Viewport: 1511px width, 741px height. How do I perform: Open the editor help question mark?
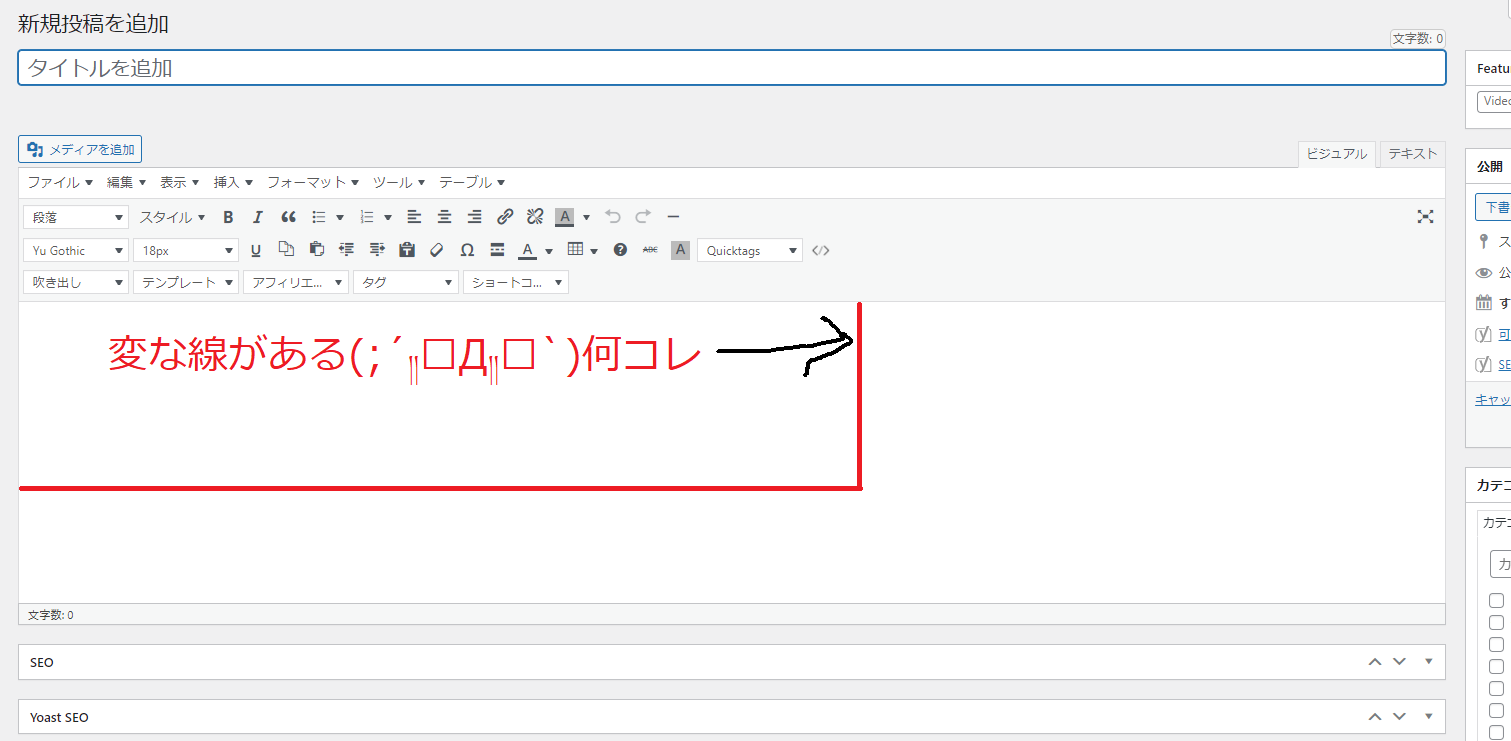click(x=620, y=250)
